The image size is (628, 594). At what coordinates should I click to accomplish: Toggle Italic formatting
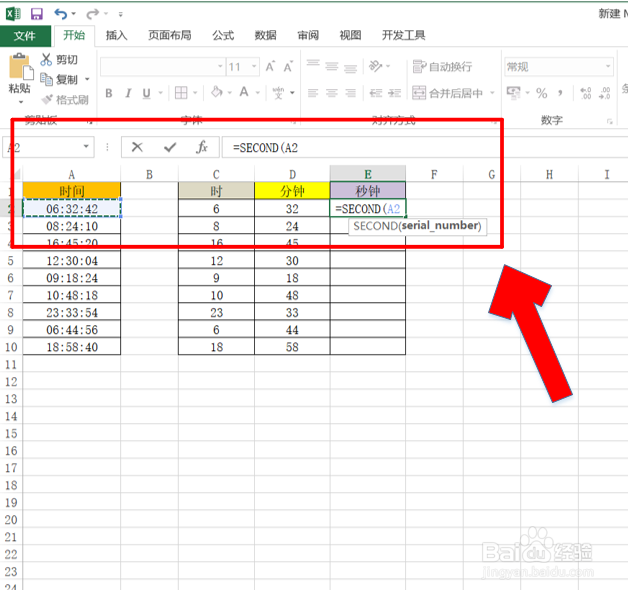click(x=128, y=93)
